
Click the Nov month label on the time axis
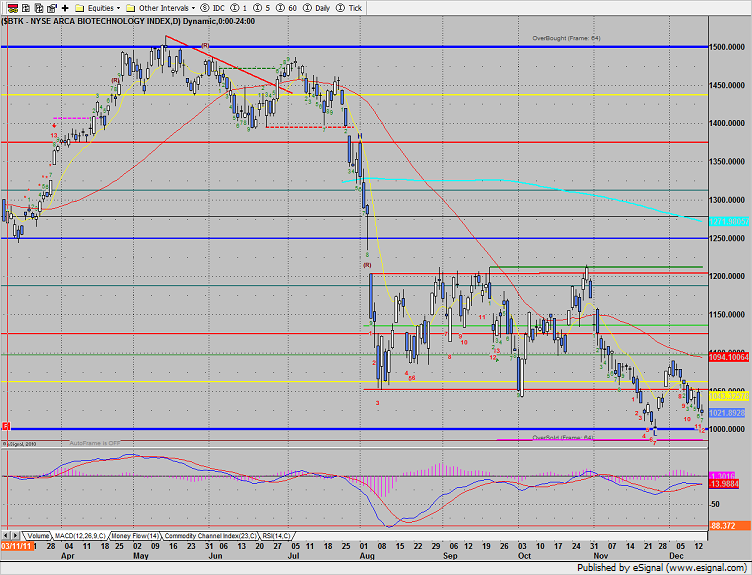(x=600, y=556)
